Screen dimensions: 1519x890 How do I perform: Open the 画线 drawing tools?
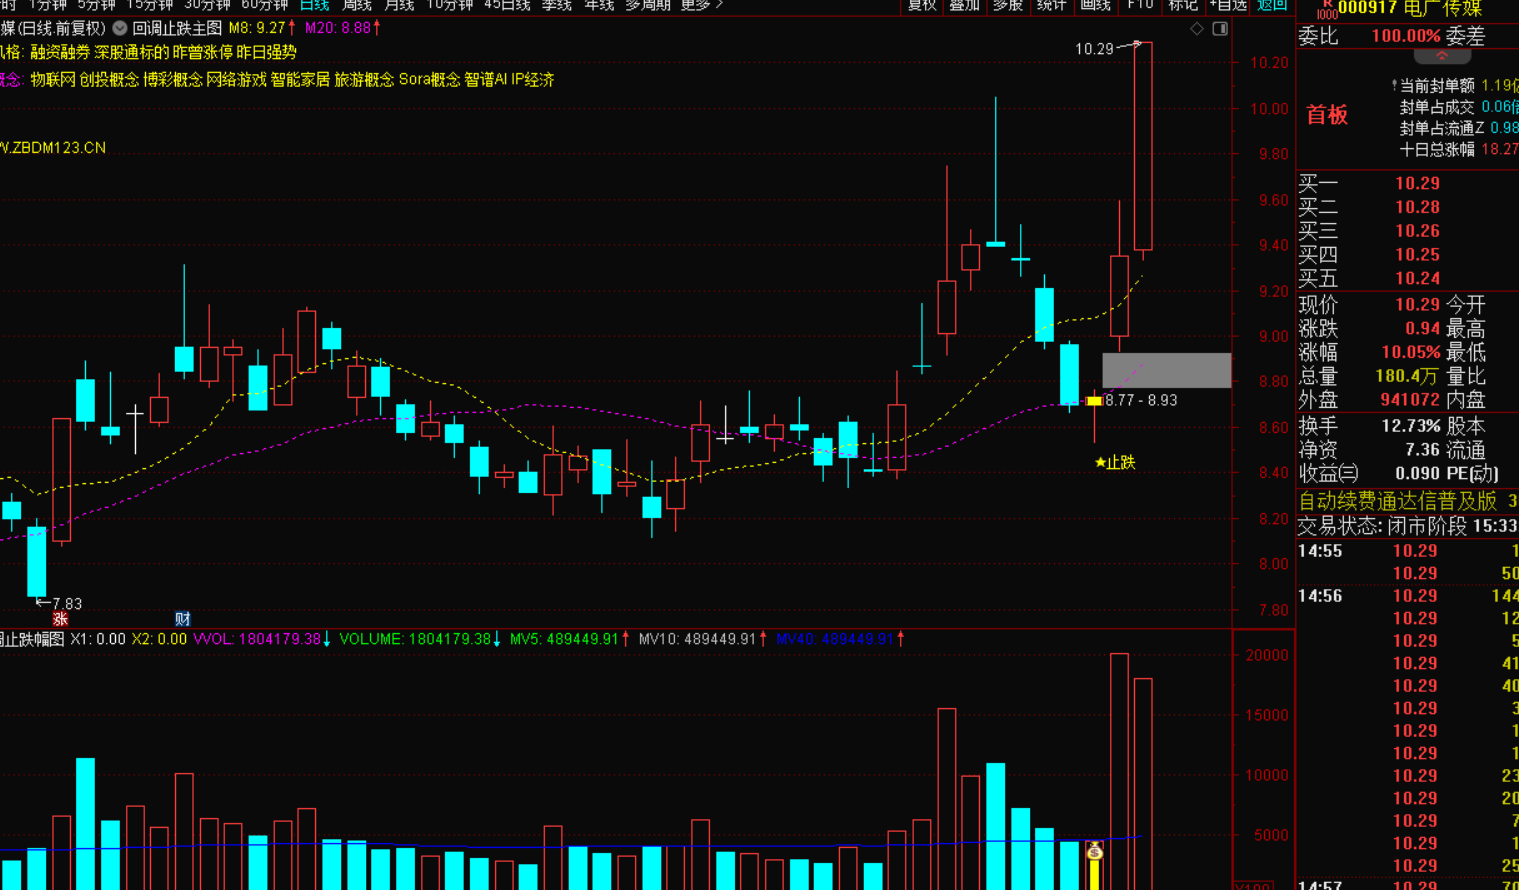click(x=1095, y=5)
